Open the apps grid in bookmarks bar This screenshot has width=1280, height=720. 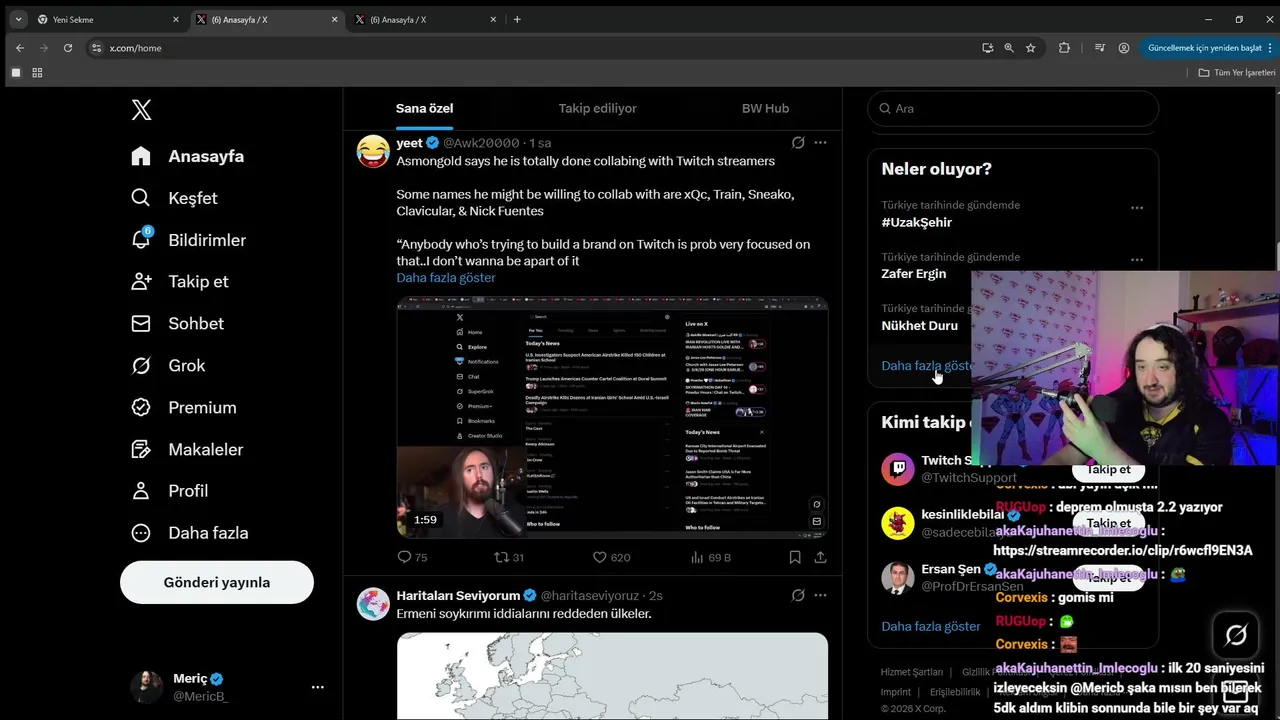pyautogui.click(x=38, y=72)
